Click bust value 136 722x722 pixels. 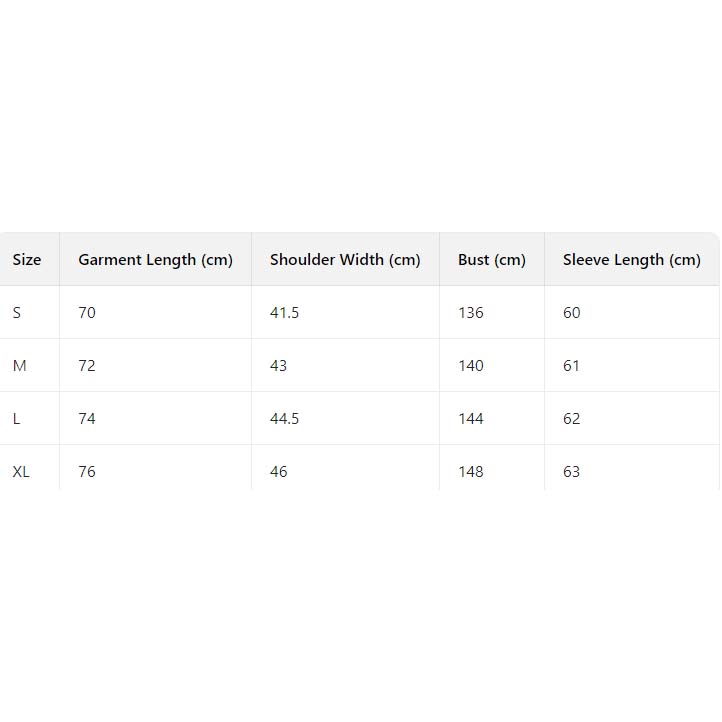click(x=470, y=313)
